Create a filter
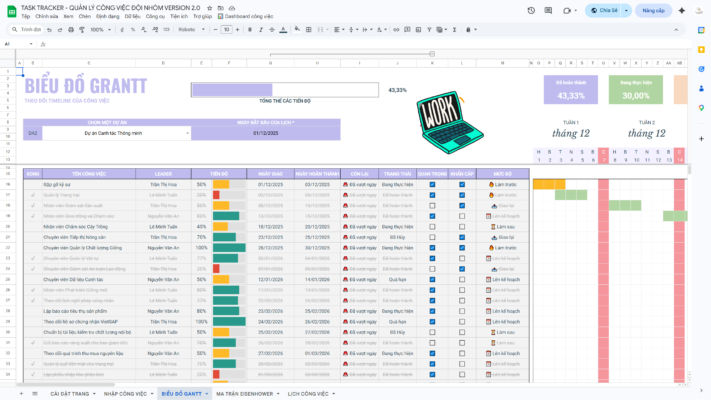The image size is (711, 400). [429, 29]
